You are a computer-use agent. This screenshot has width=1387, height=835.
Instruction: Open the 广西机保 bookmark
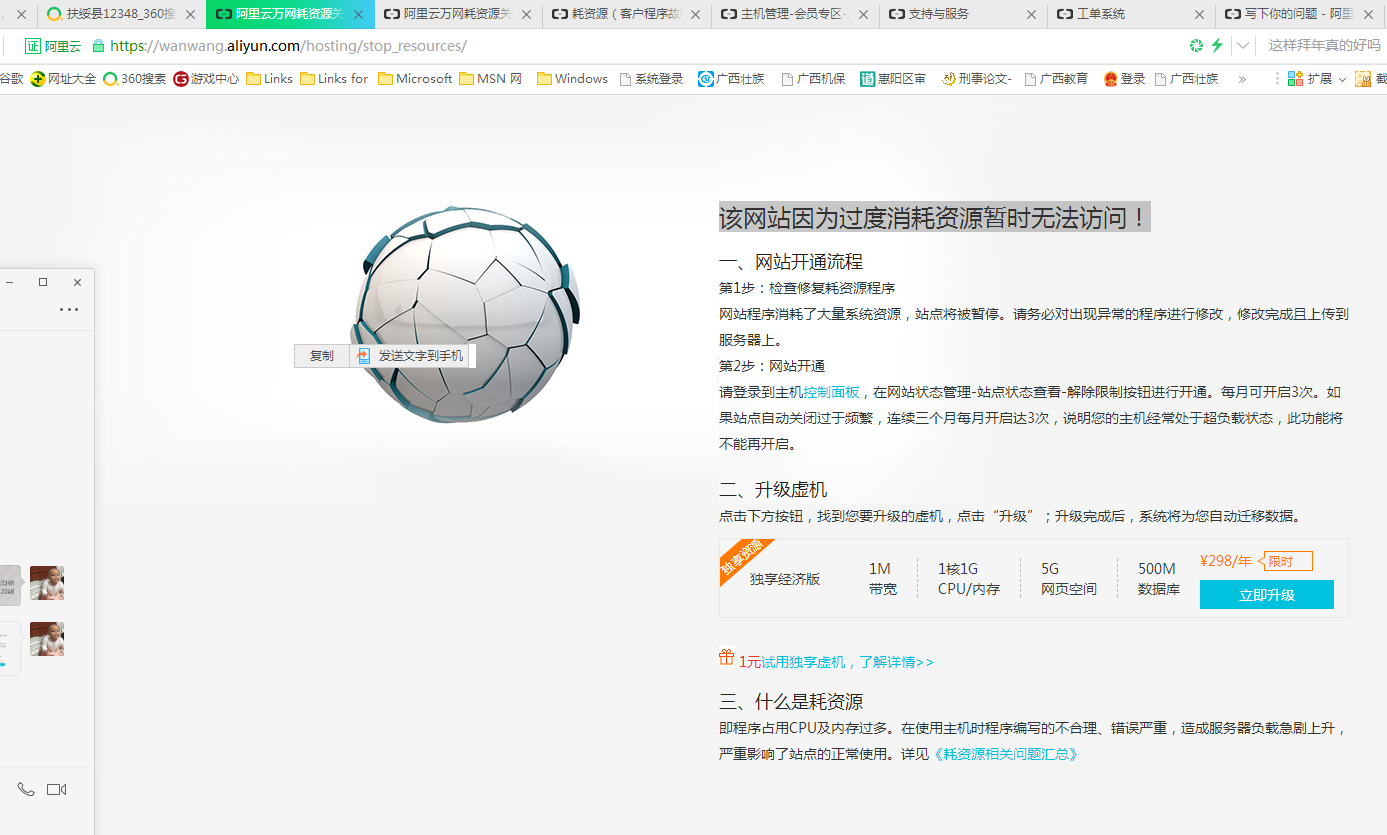(x=813, y=79)
